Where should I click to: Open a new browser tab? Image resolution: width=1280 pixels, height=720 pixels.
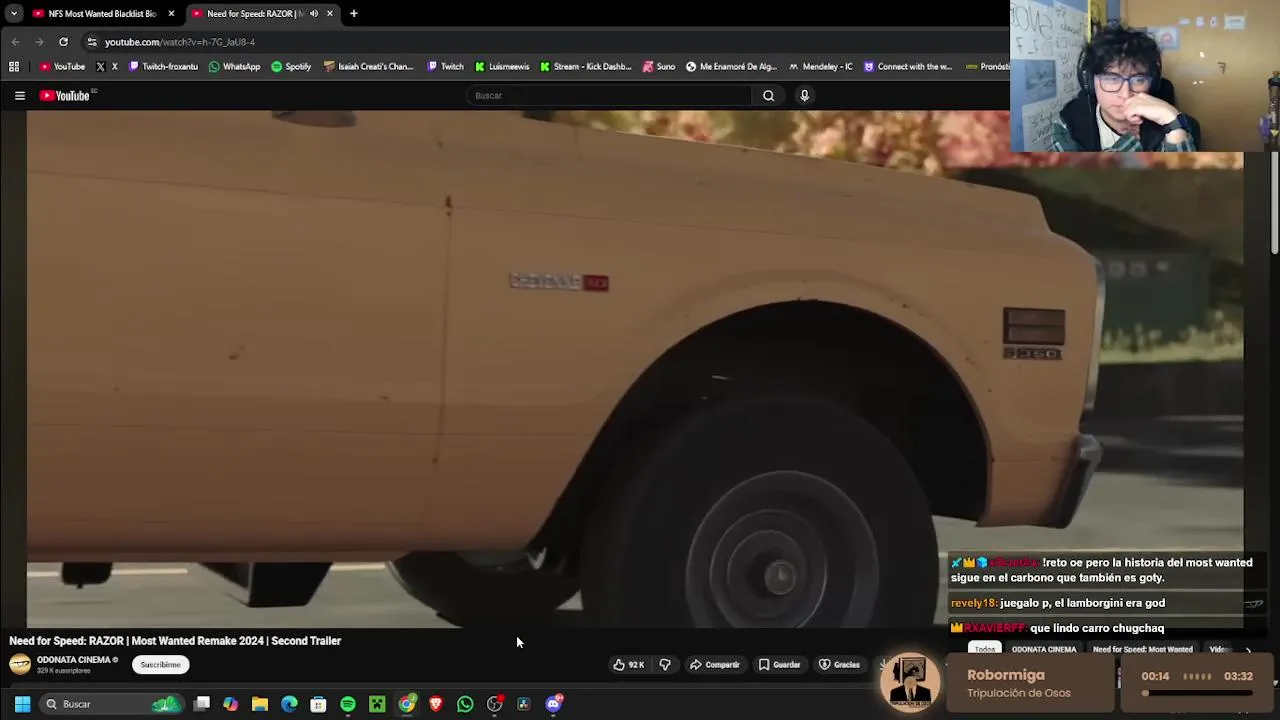tap(354, 14)
